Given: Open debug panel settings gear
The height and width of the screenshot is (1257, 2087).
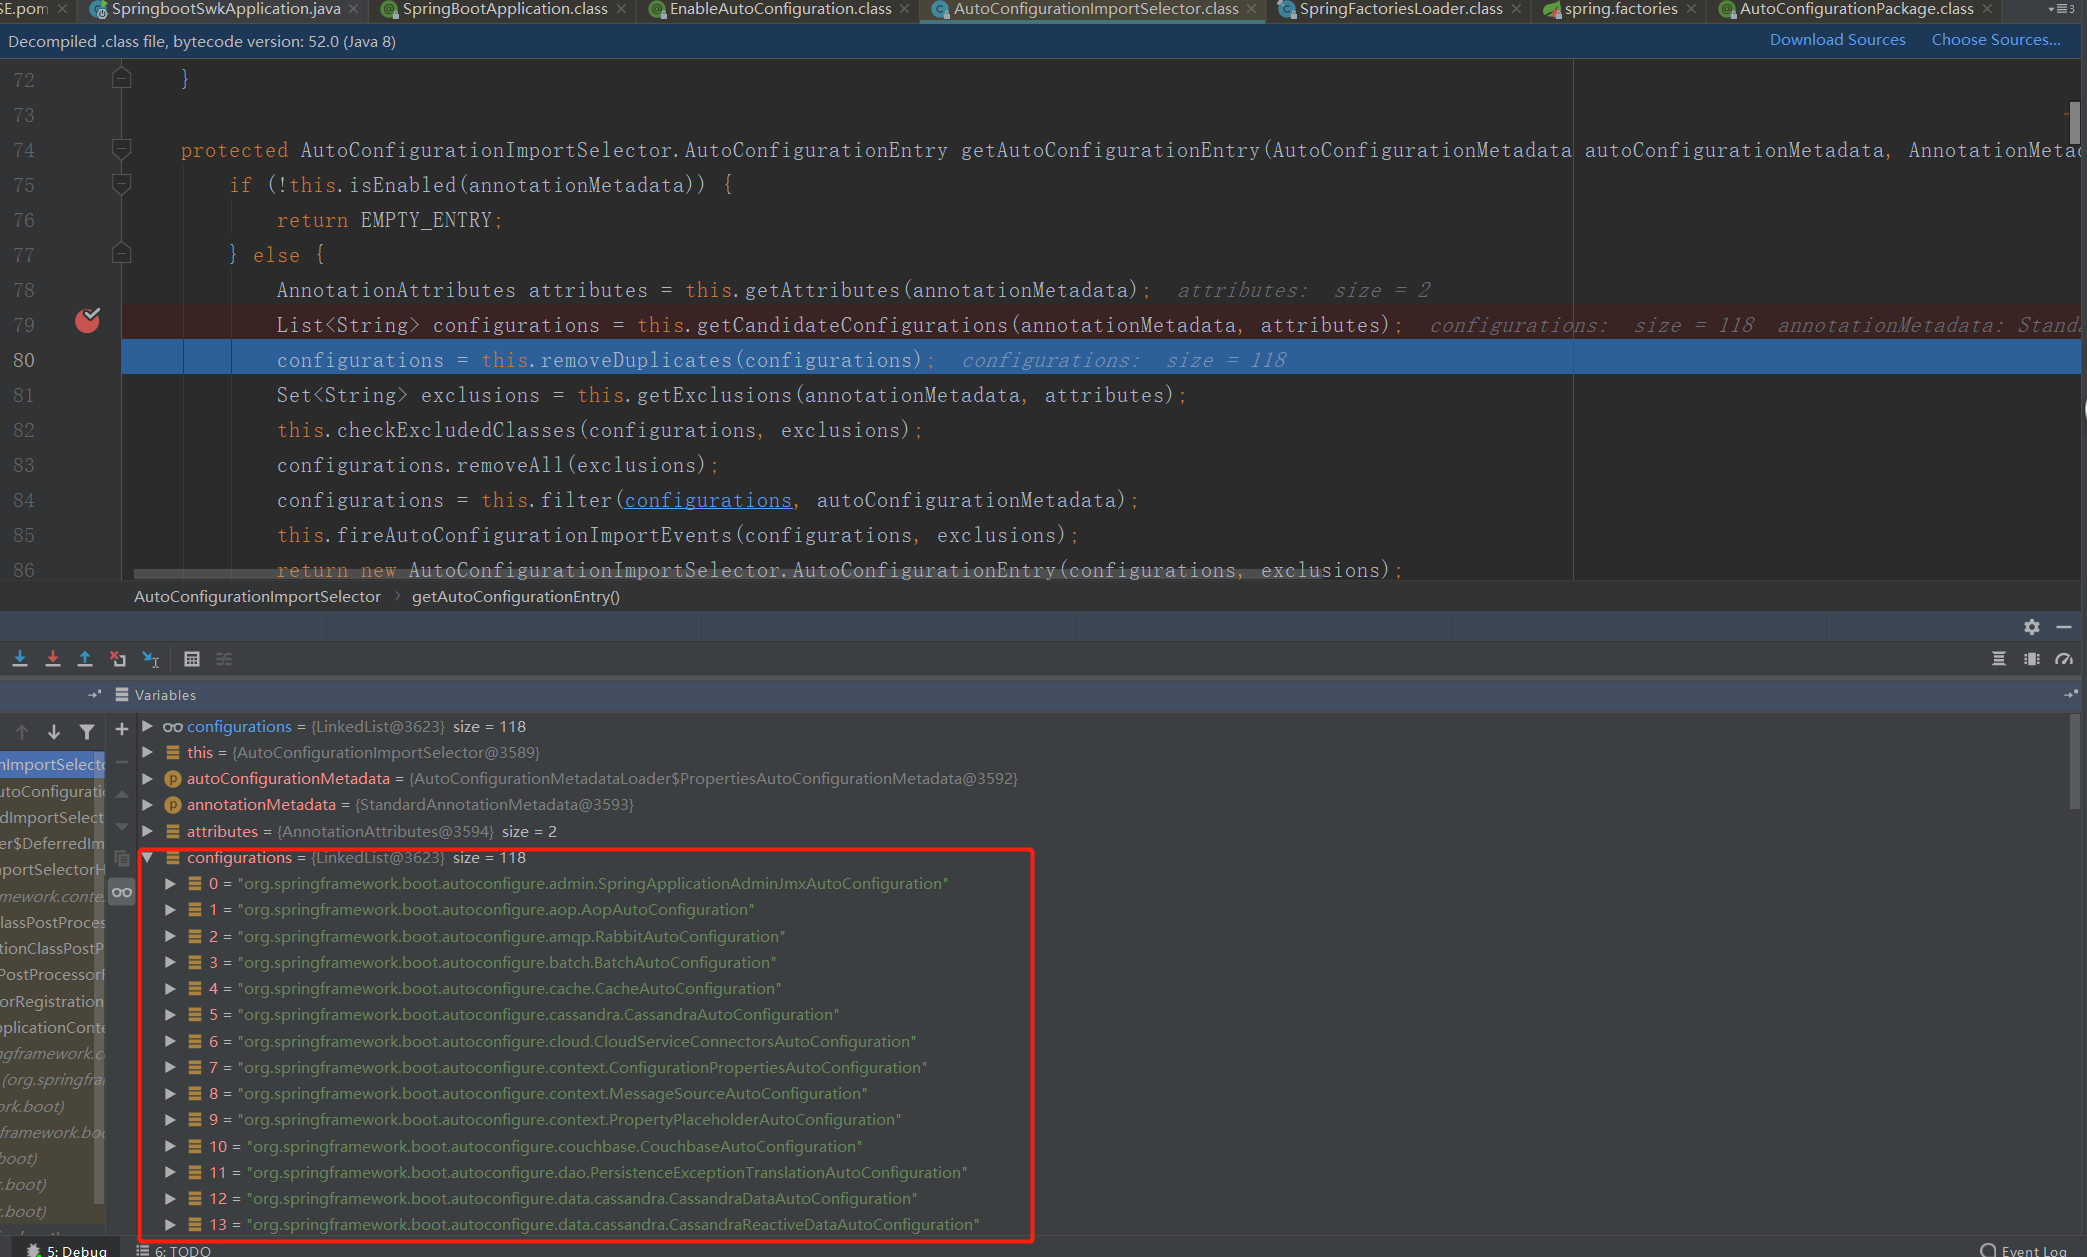Looking at the screenshot, I should click(2031, 627).
